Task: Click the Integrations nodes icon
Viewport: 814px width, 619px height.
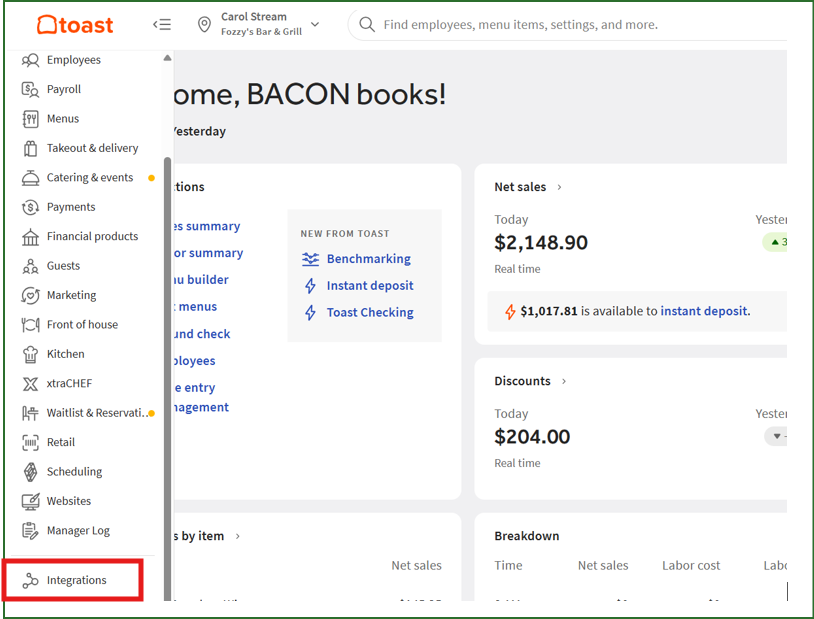Action: pos(30,581)
